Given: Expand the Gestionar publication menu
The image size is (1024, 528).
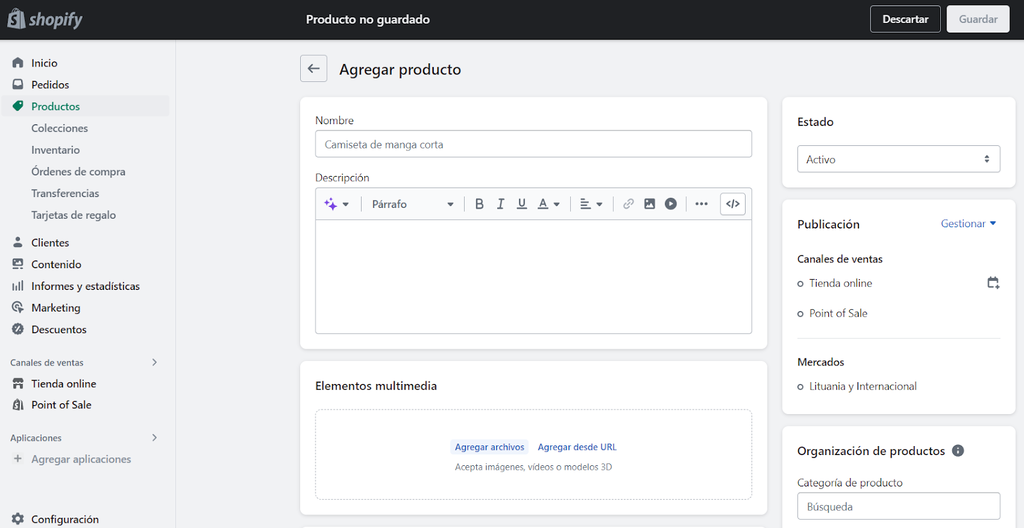Looking at the screenshot, I should click(968, 224).
